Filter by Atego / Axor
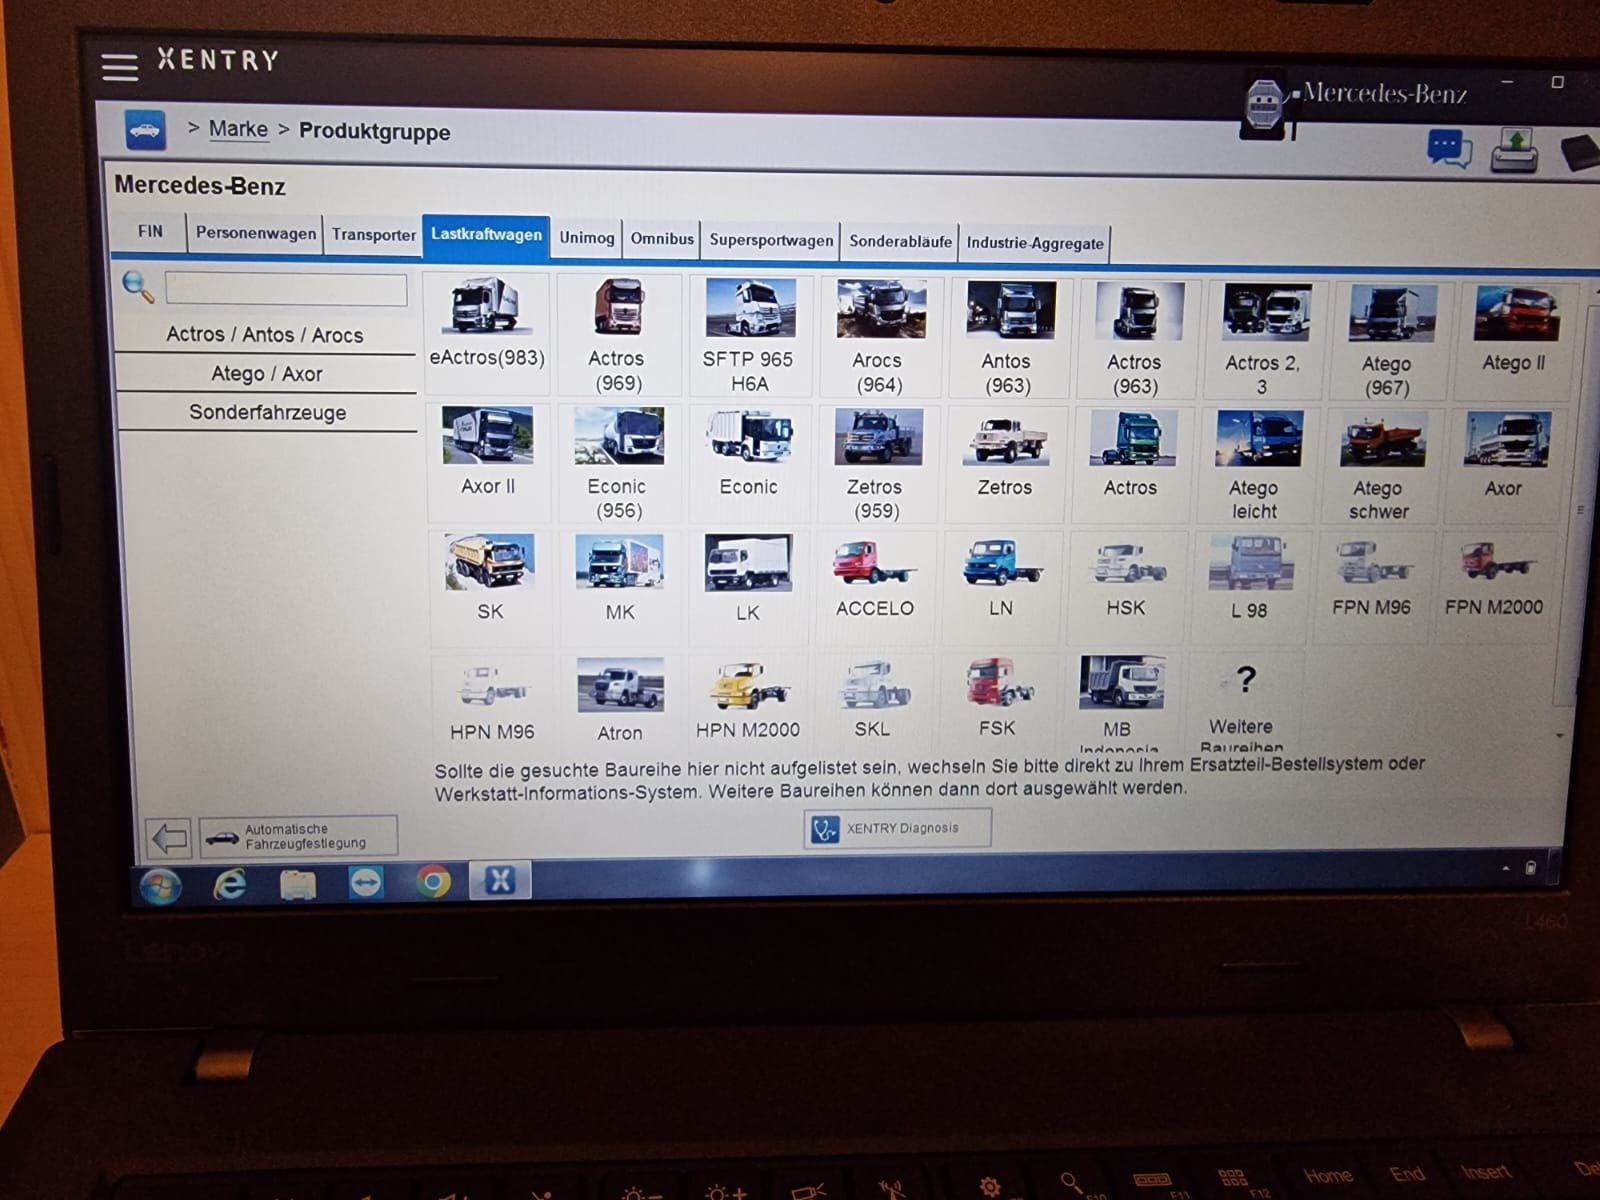The image size is (1600, 1200). (x=266, y=374)
